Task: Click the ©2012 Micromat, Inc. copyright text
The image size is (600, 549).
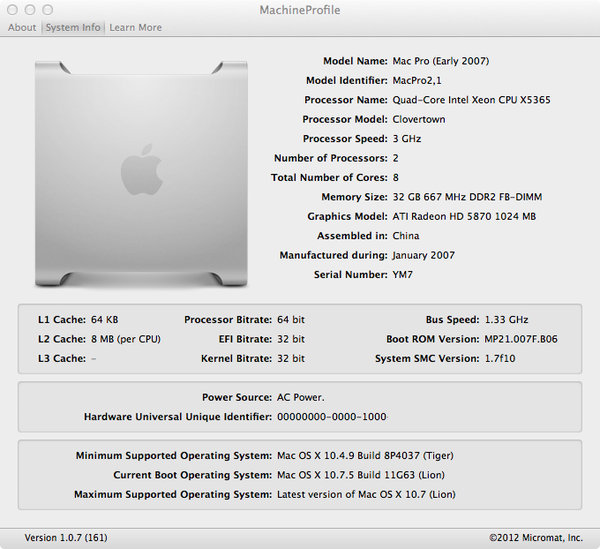Action: coord(536,538)
